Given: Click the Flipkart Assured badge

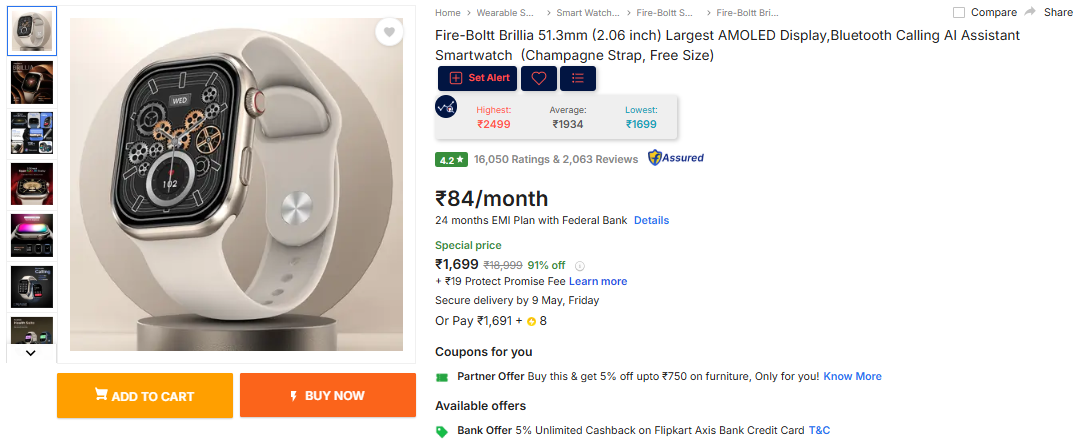Looking at the screenshot, I should (x=675, y=158).
